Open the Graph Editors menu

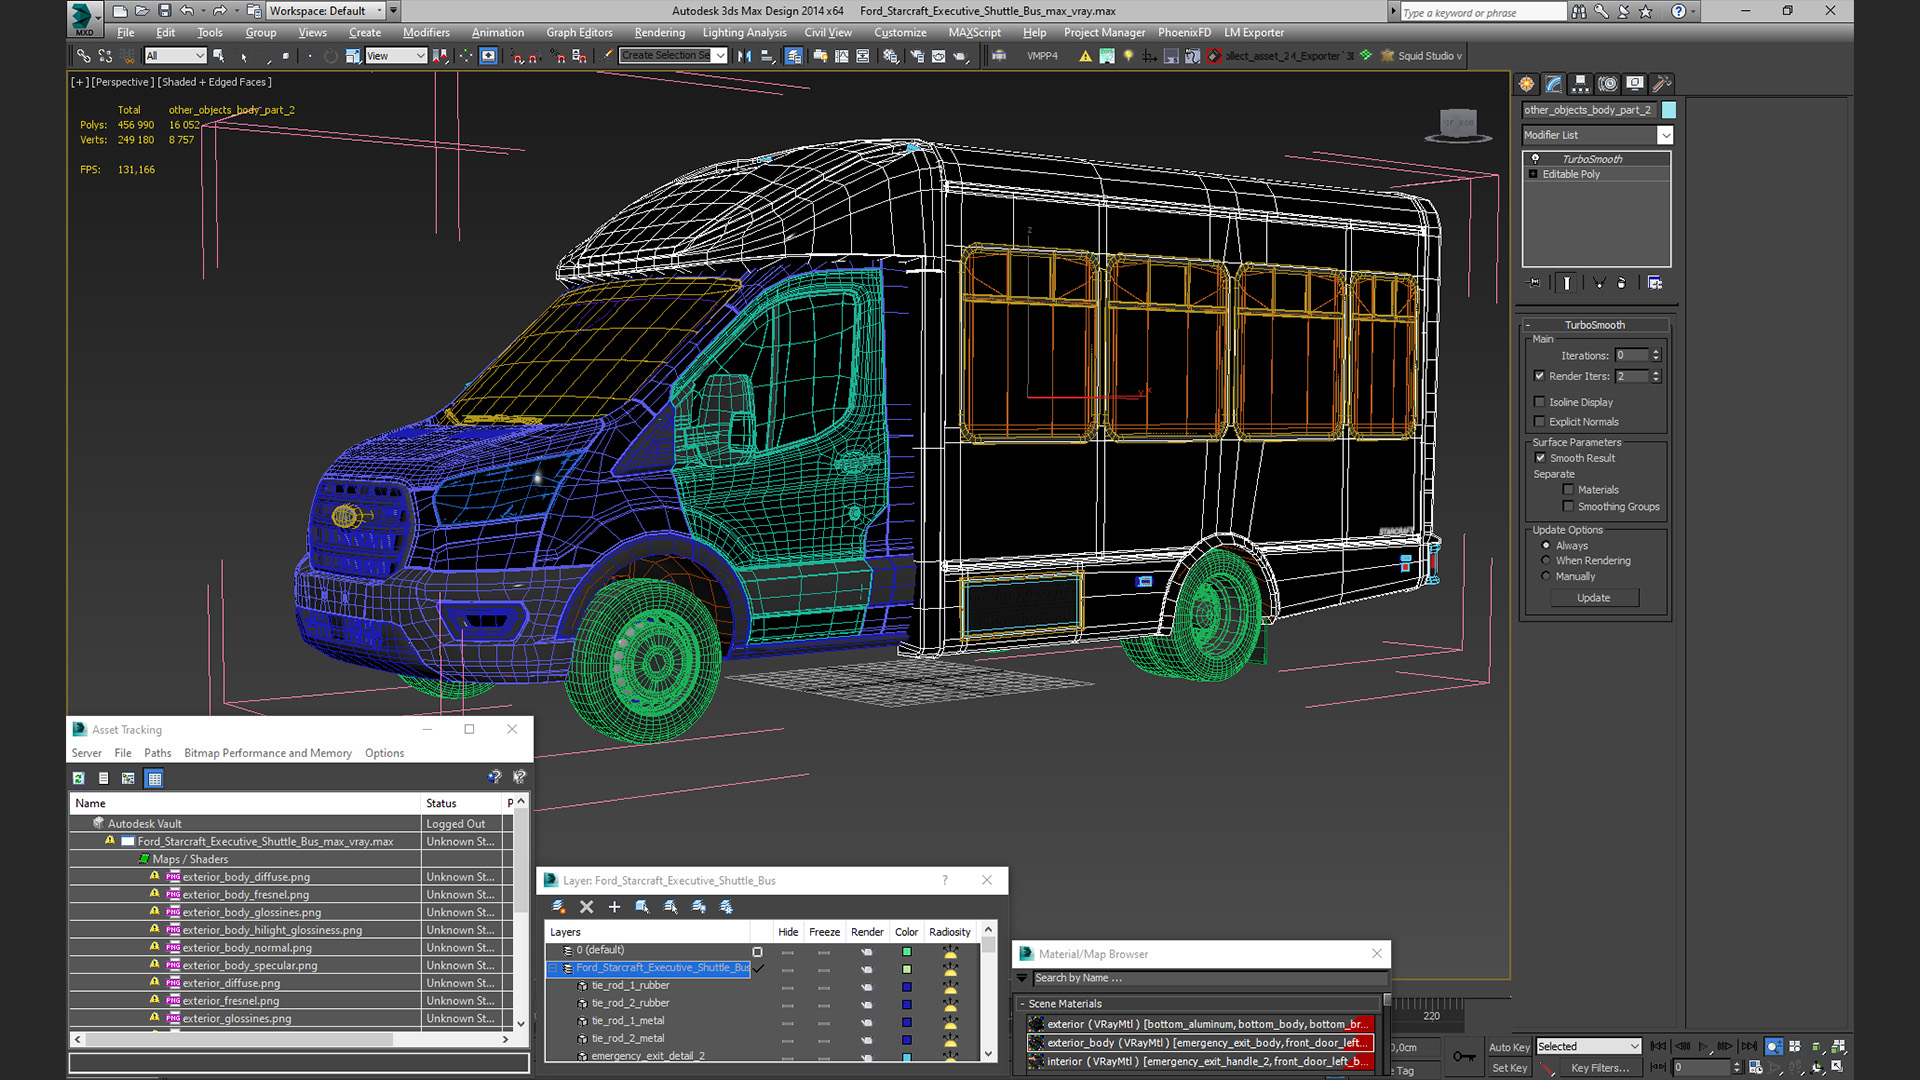click(x=579, y=33)
